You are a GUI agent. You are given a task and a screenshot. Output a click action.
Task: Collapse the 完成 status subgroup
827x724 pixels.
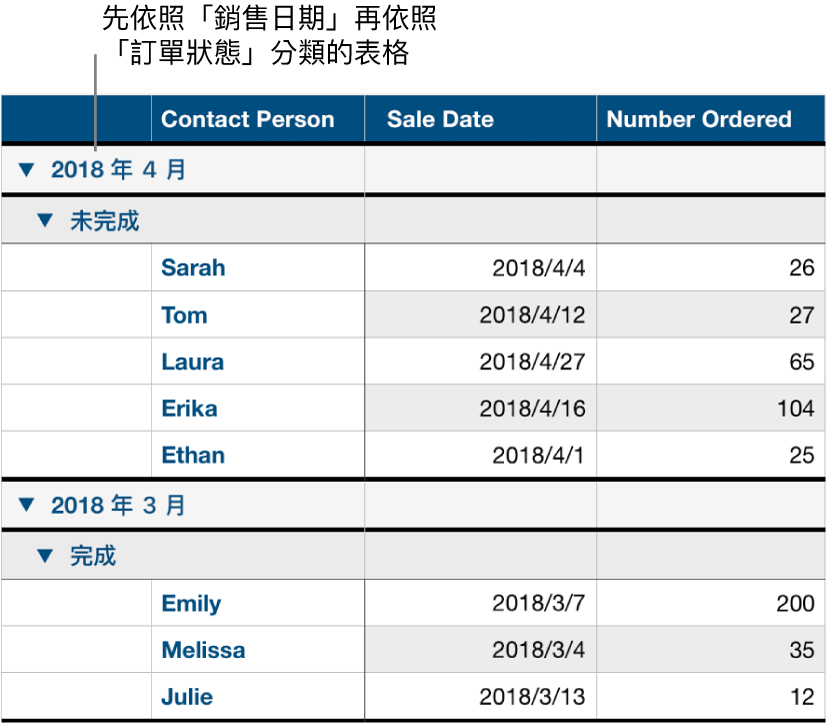[x=46, y=555]
